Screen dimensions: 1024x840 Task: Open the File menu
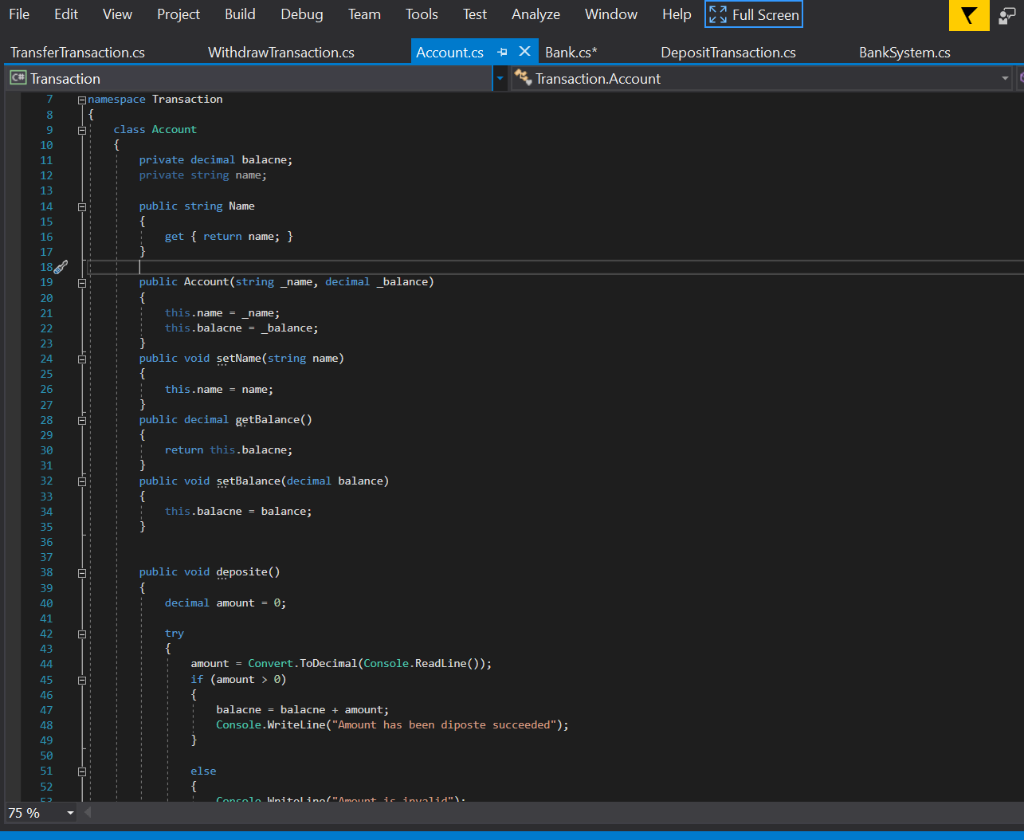(19, 14)
